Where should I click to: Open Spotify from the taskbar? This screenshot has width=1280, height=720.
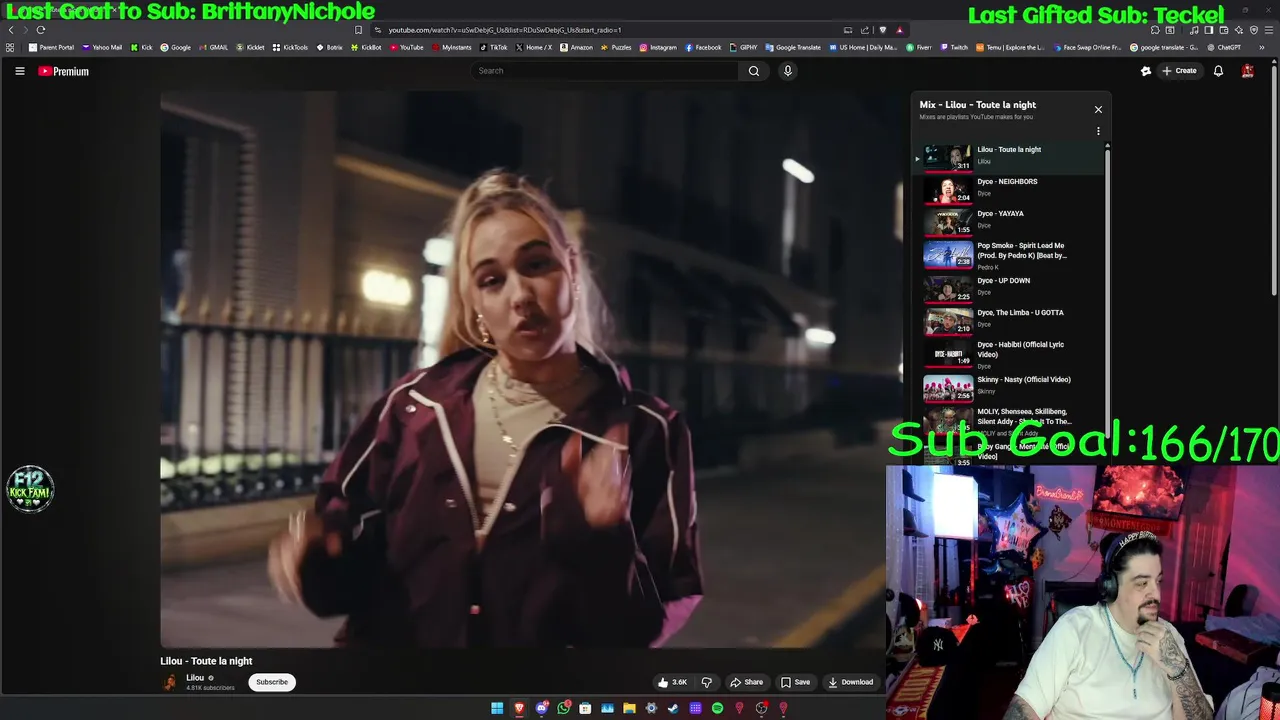click(717, 708)
